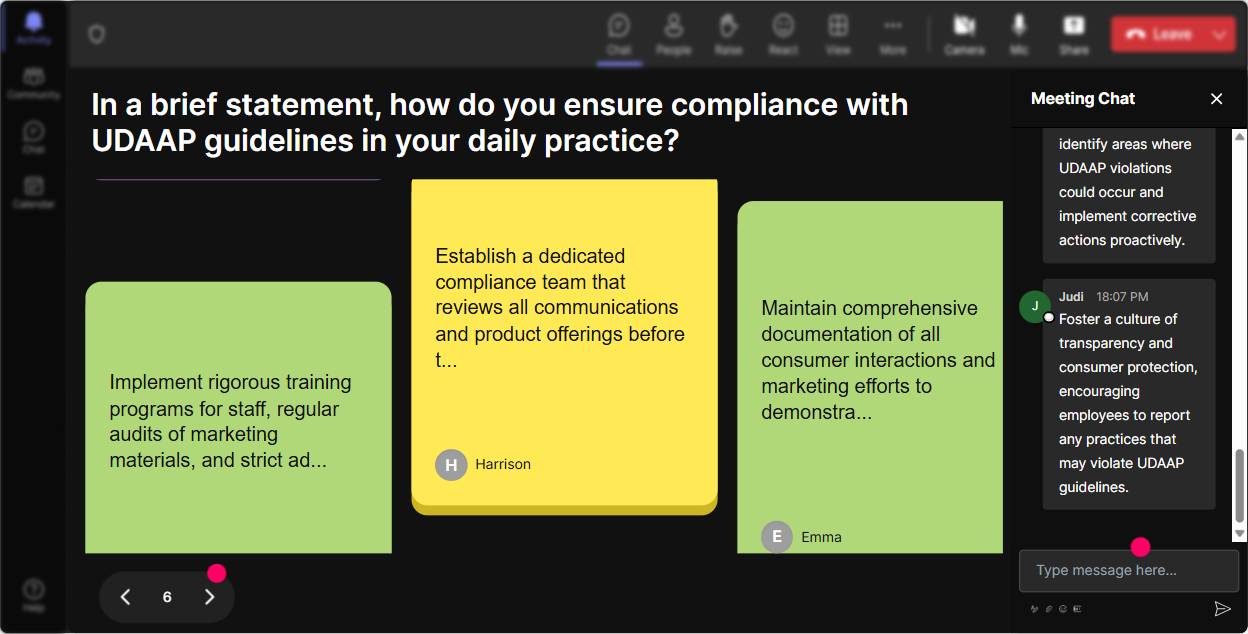Go to the previous response slide
1248x634 pixels.
coord(126,597)
